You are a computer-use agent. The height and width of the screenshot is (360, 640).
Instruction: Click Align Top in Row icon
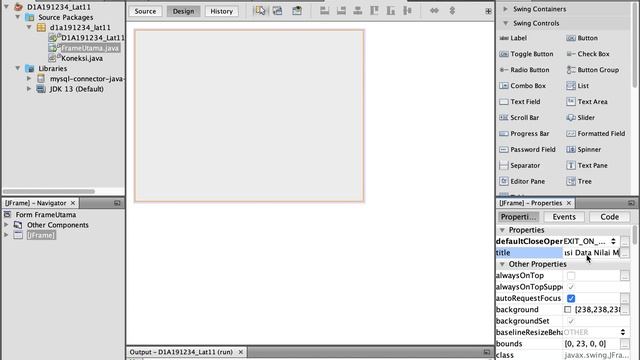[374, 11]
